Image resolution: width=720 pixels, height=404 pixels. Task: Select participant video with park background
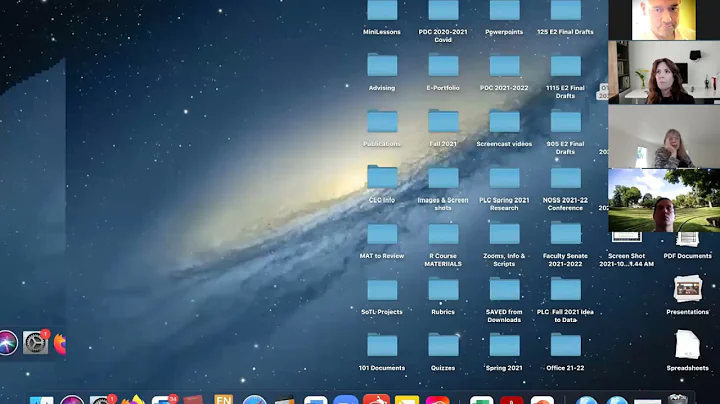click(x=664, y=200)
